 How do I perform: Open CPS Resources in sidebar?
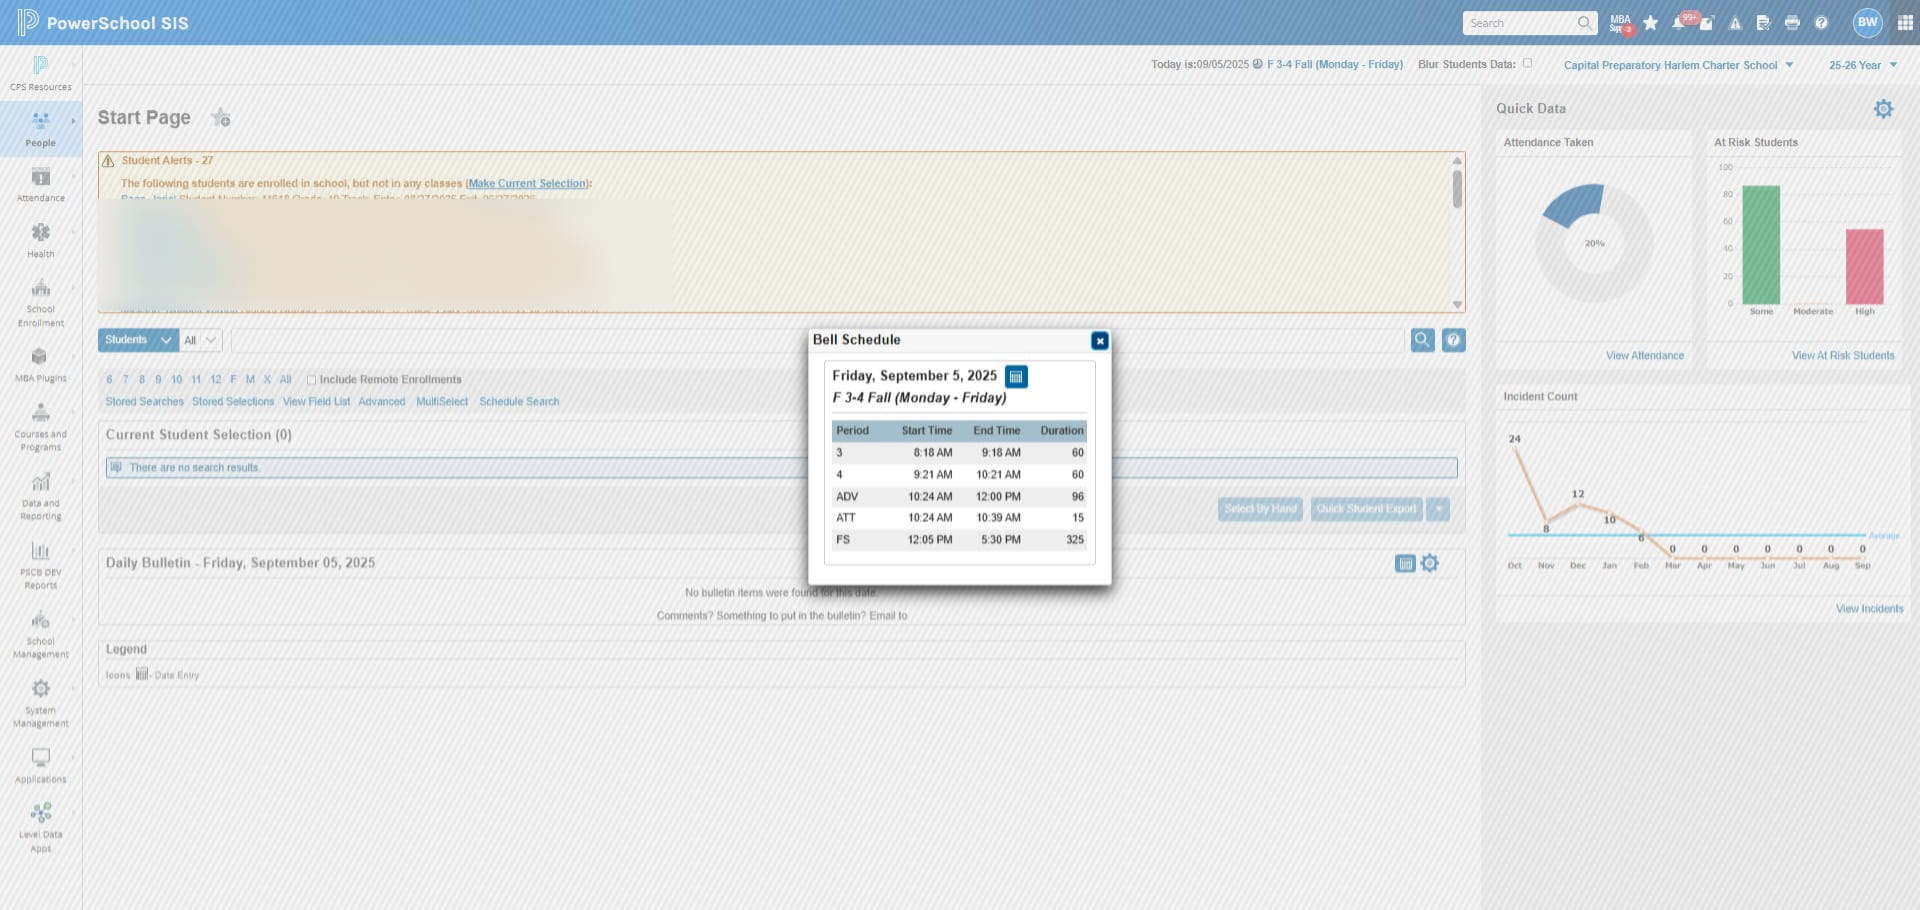point(40,73)
